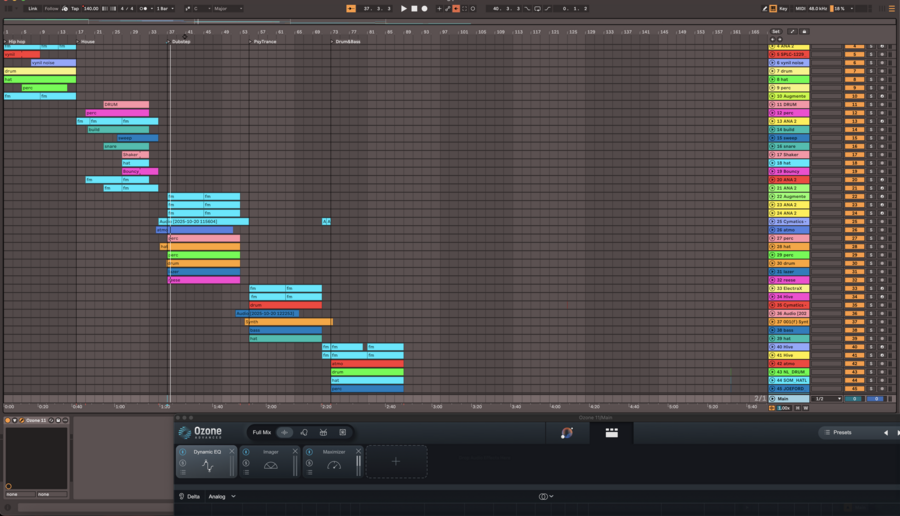The image size is (900, 516).
Task: Remove the Dynamic EQ module with X
Action: click(x=232, y=451)
